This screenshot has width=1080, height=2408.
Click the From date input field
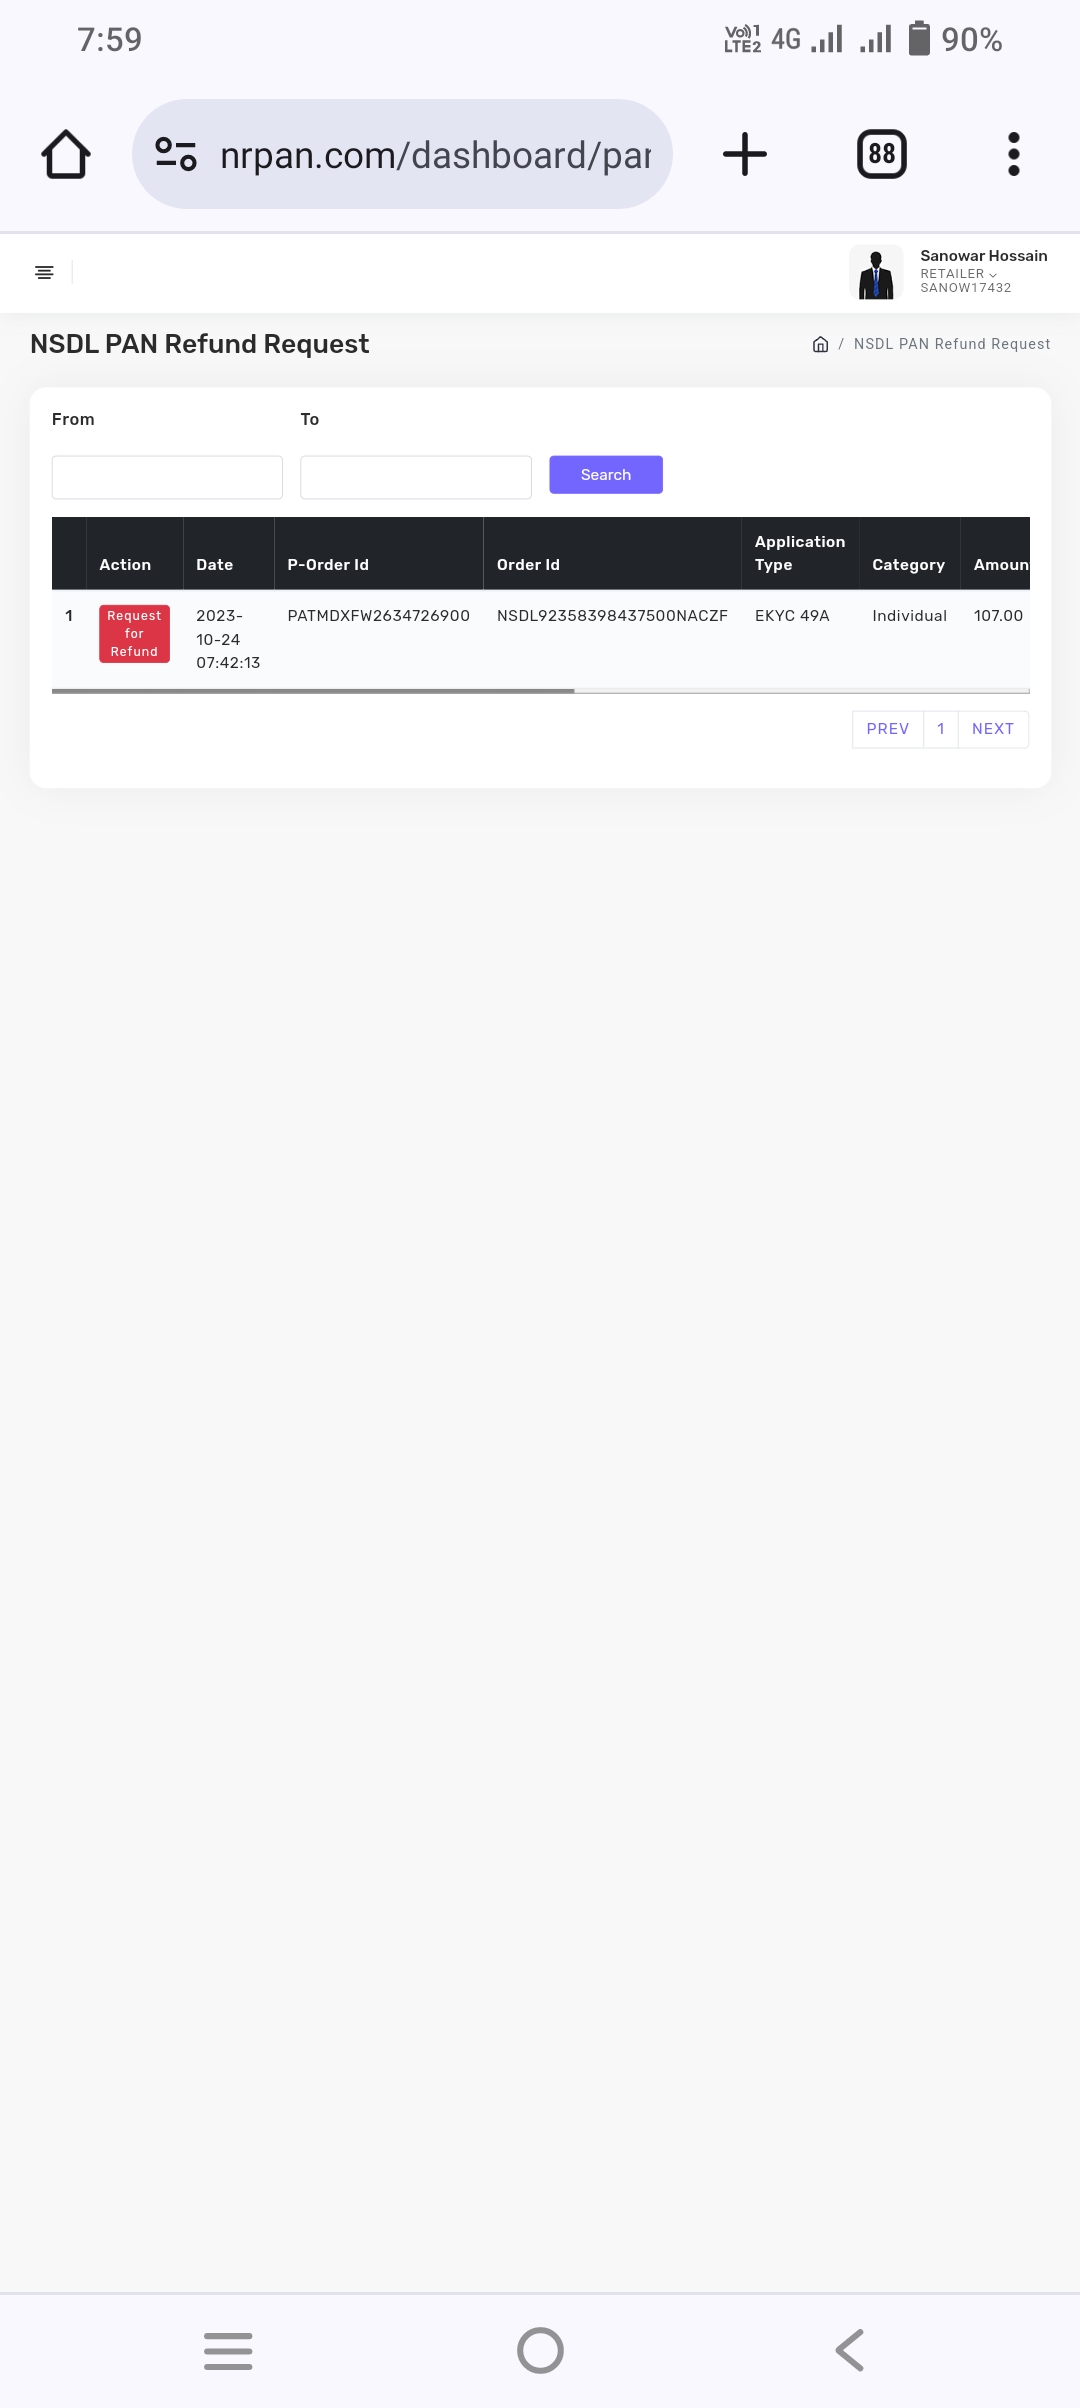(167, 477)
